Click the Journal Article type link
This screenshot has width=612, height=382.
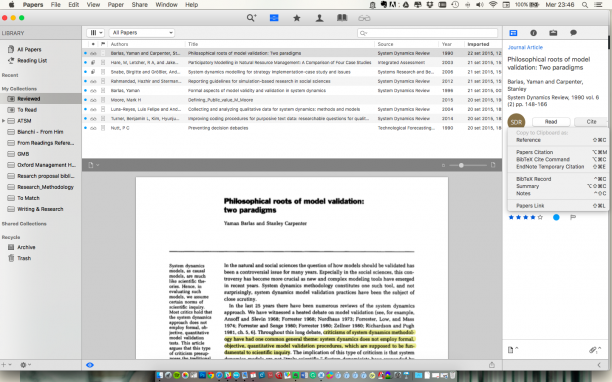pos(525,47)
